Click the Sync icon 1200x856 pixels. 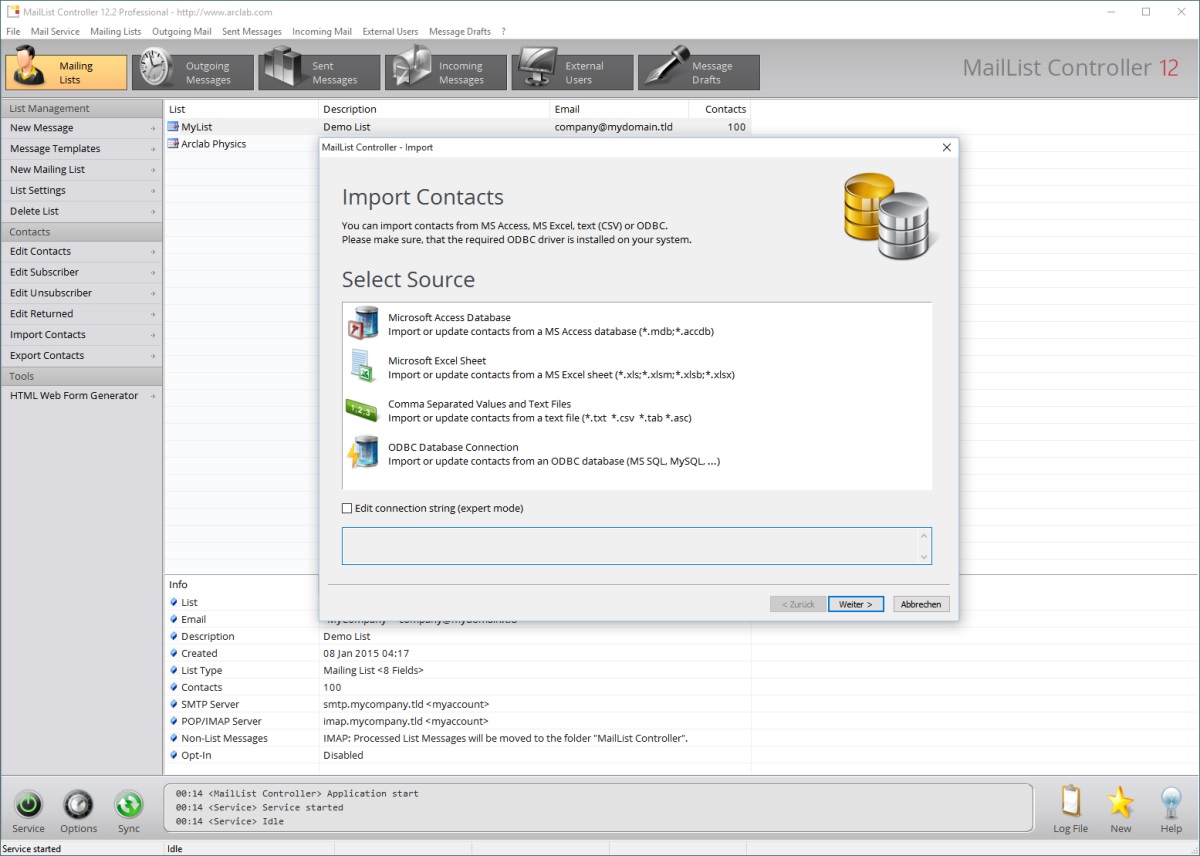pyautogui.click(x=128, y=805)
